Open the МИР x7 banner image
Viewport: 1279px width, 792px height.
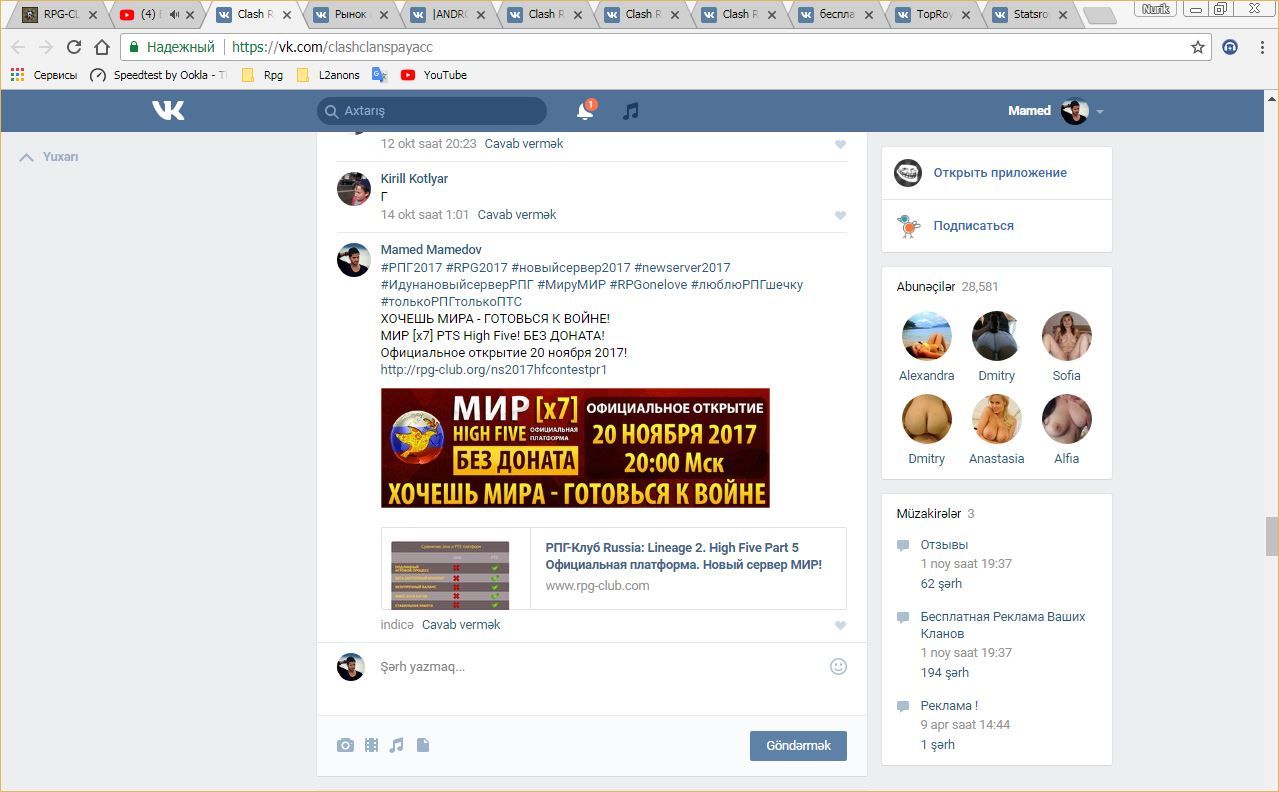pos(575,447)
